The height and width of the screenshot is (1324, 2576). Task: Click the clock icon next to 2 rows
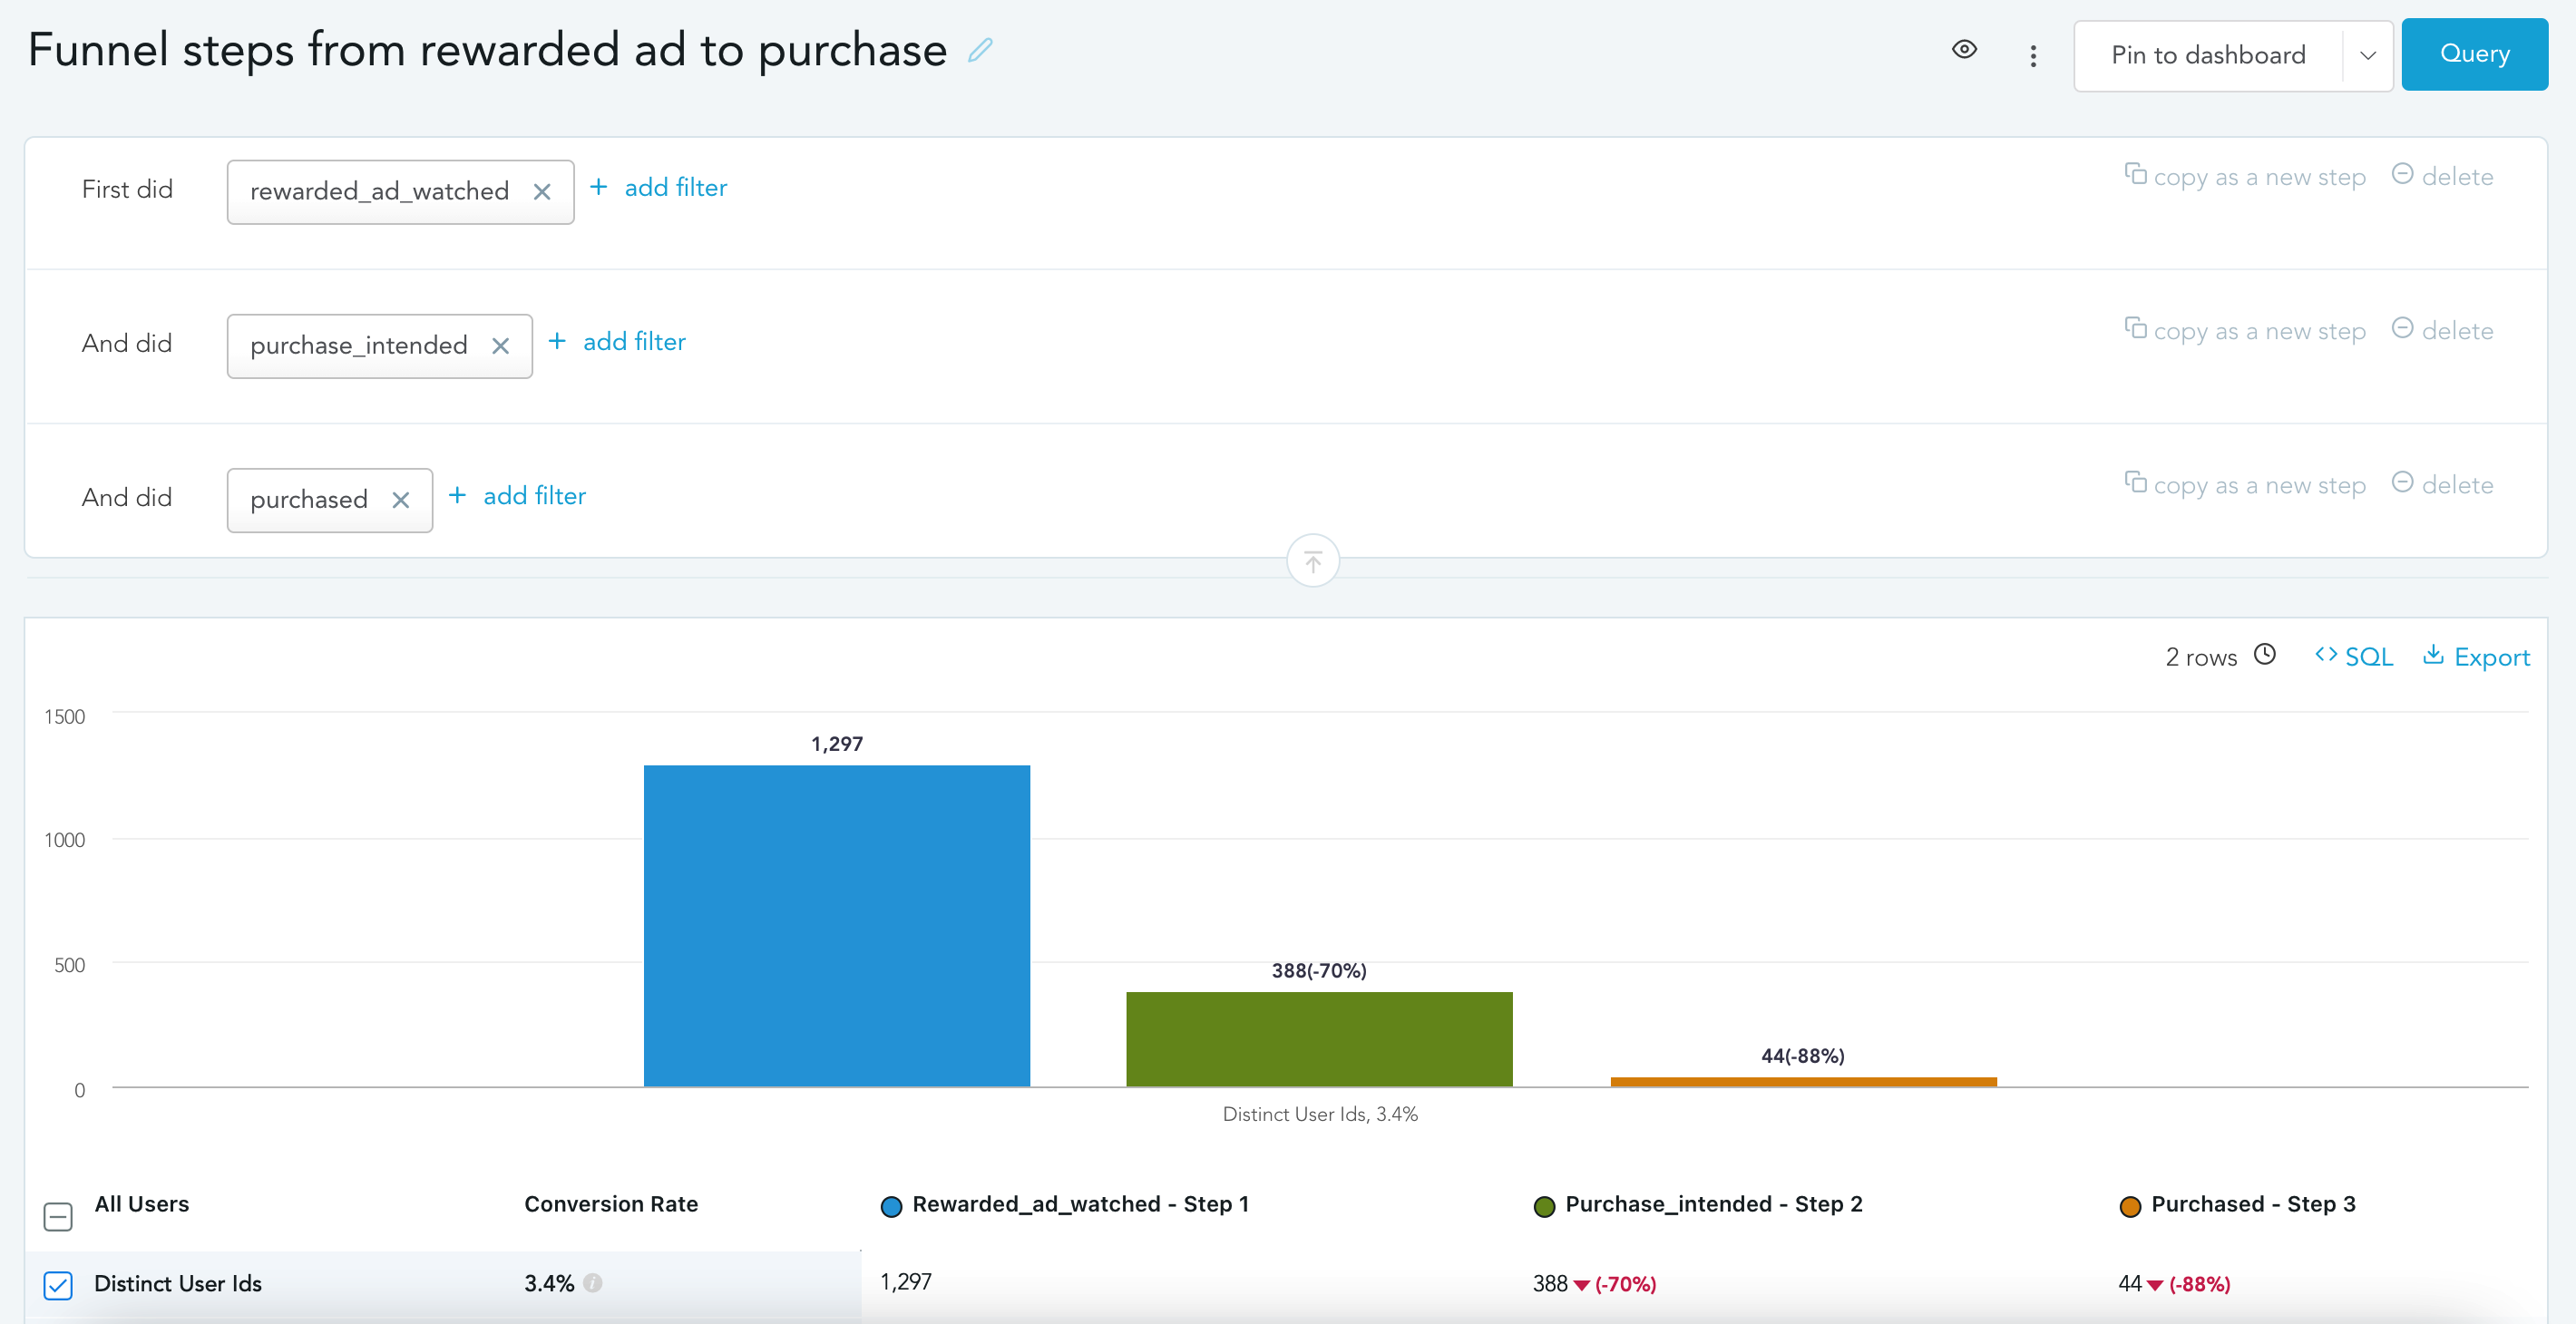pyautogui.click(x=2265, y=654)
